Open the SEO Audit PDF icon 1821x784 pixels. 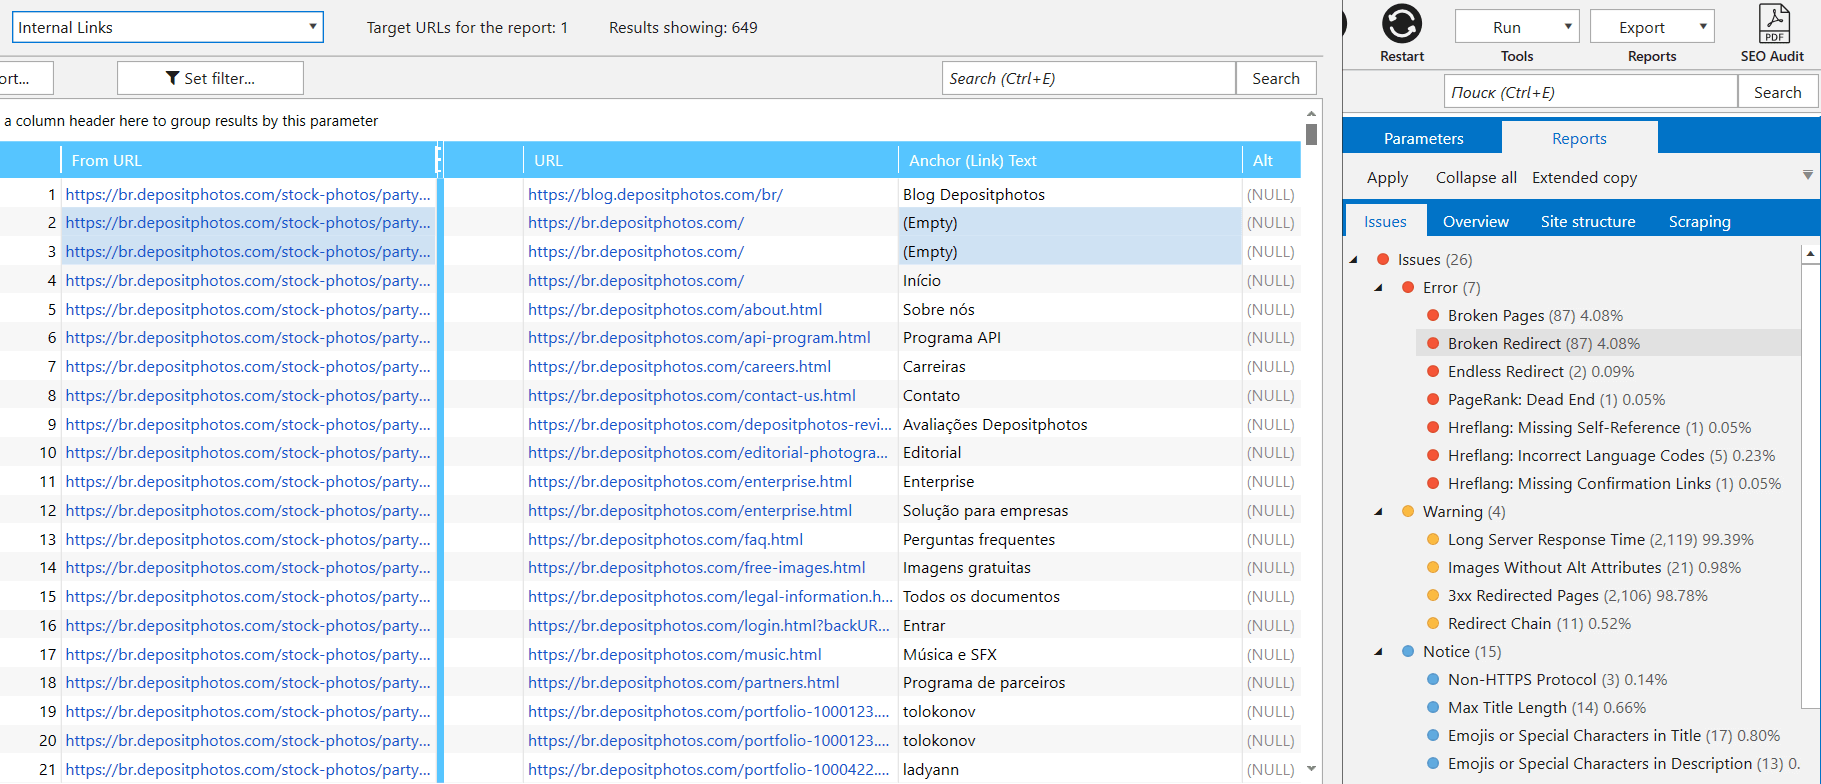click(1773, 24)
